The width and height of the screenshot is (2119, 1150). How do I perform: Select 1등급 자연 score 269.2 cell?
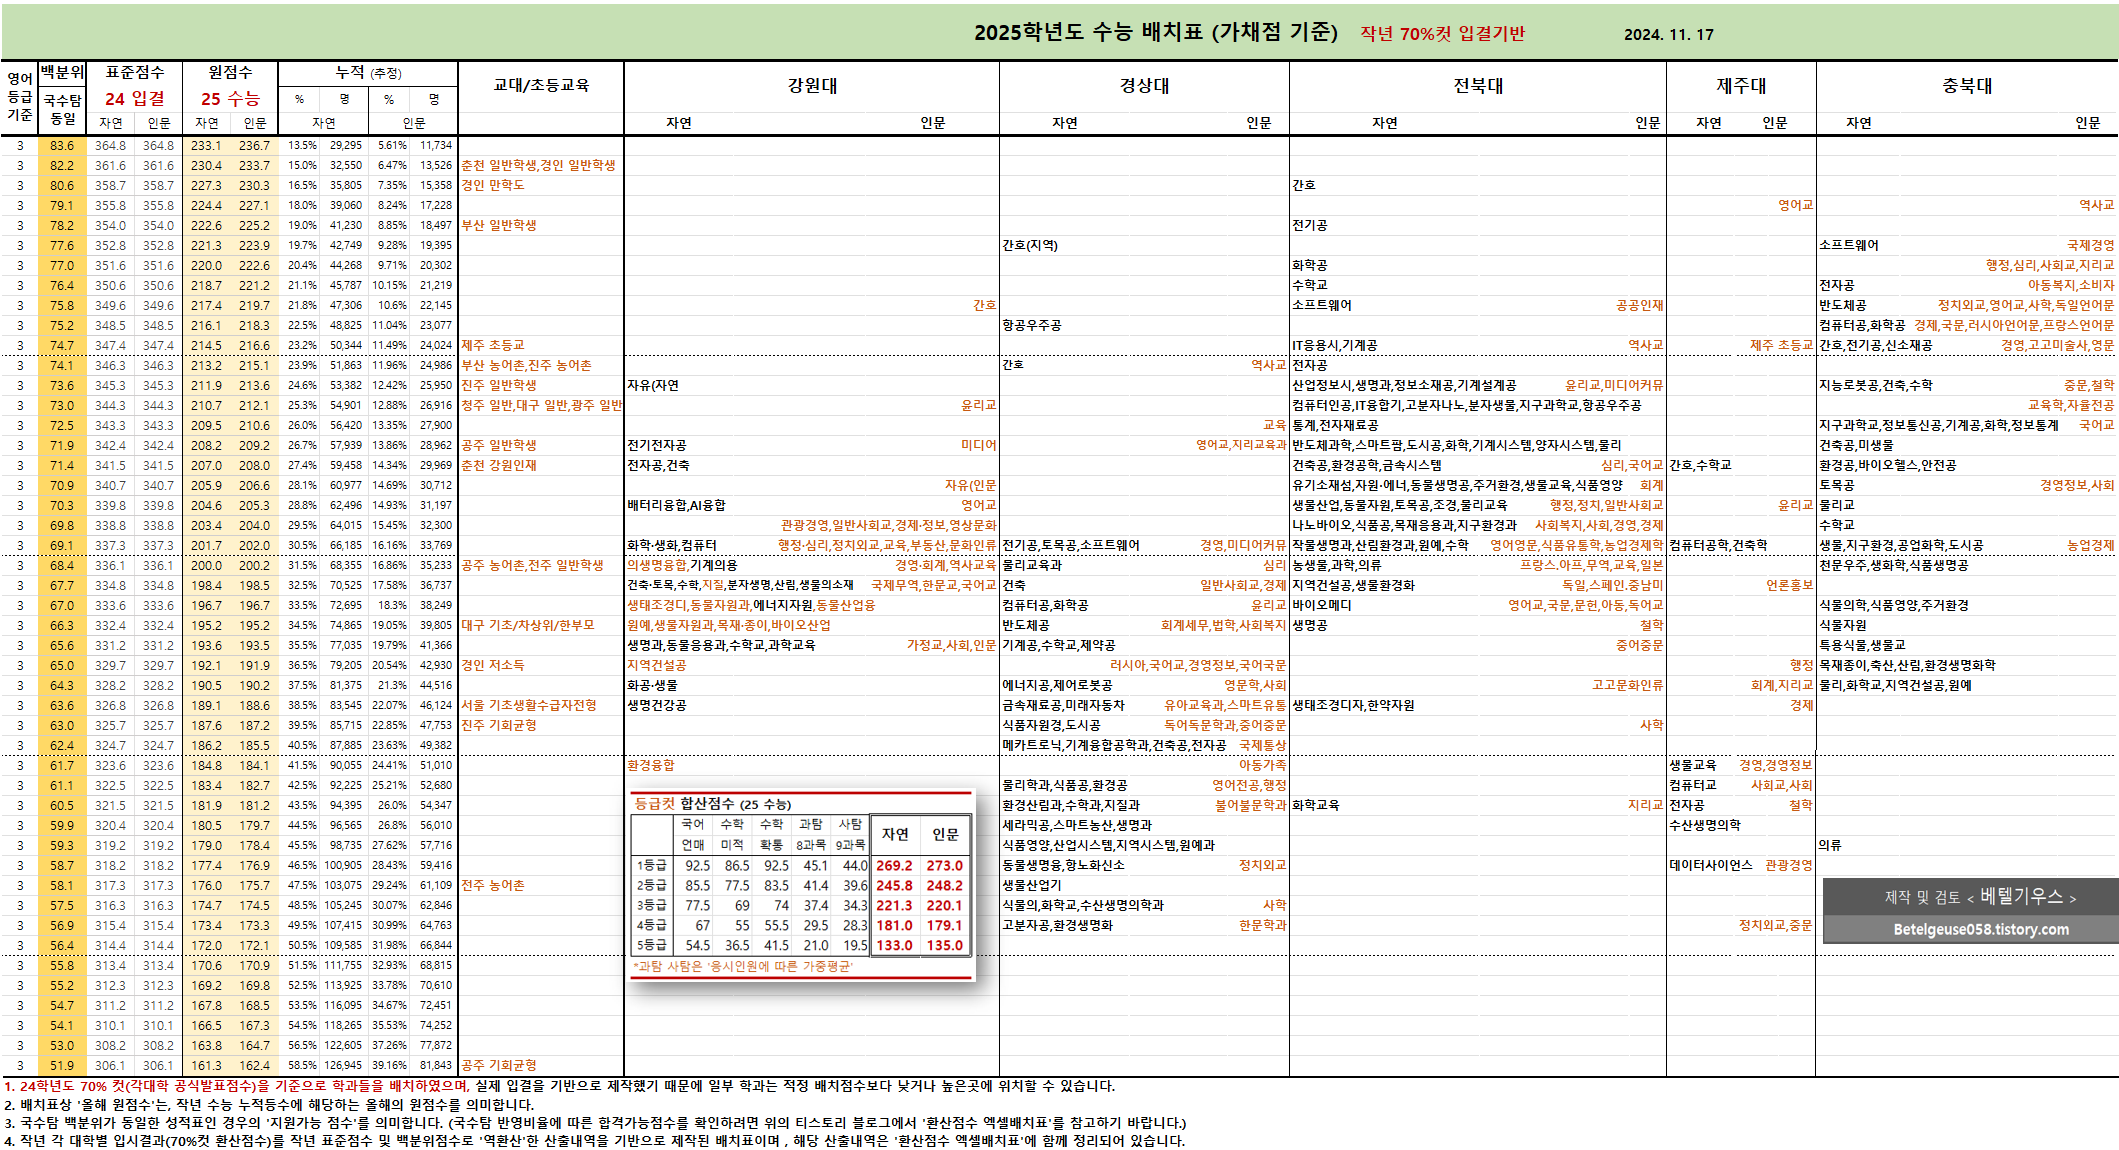point(894,866)
